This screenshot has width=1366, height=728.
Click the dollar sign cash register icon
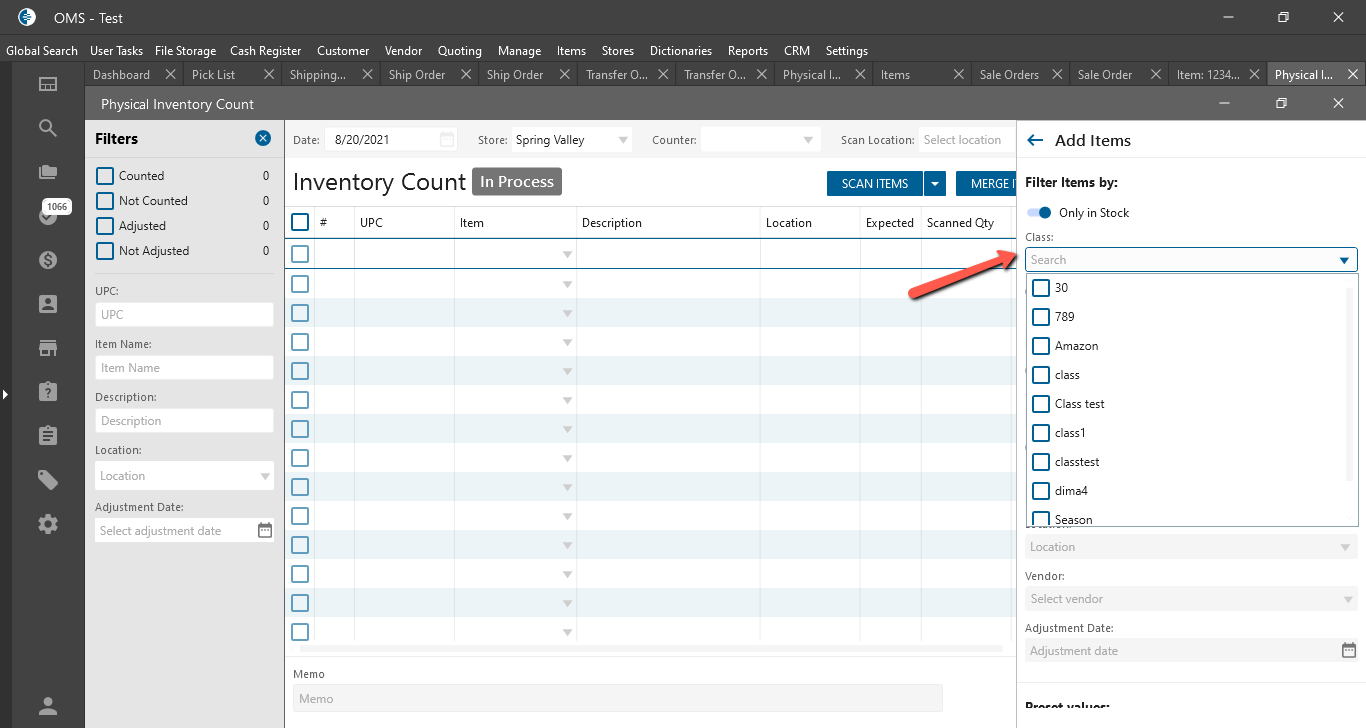pos(48,260)
